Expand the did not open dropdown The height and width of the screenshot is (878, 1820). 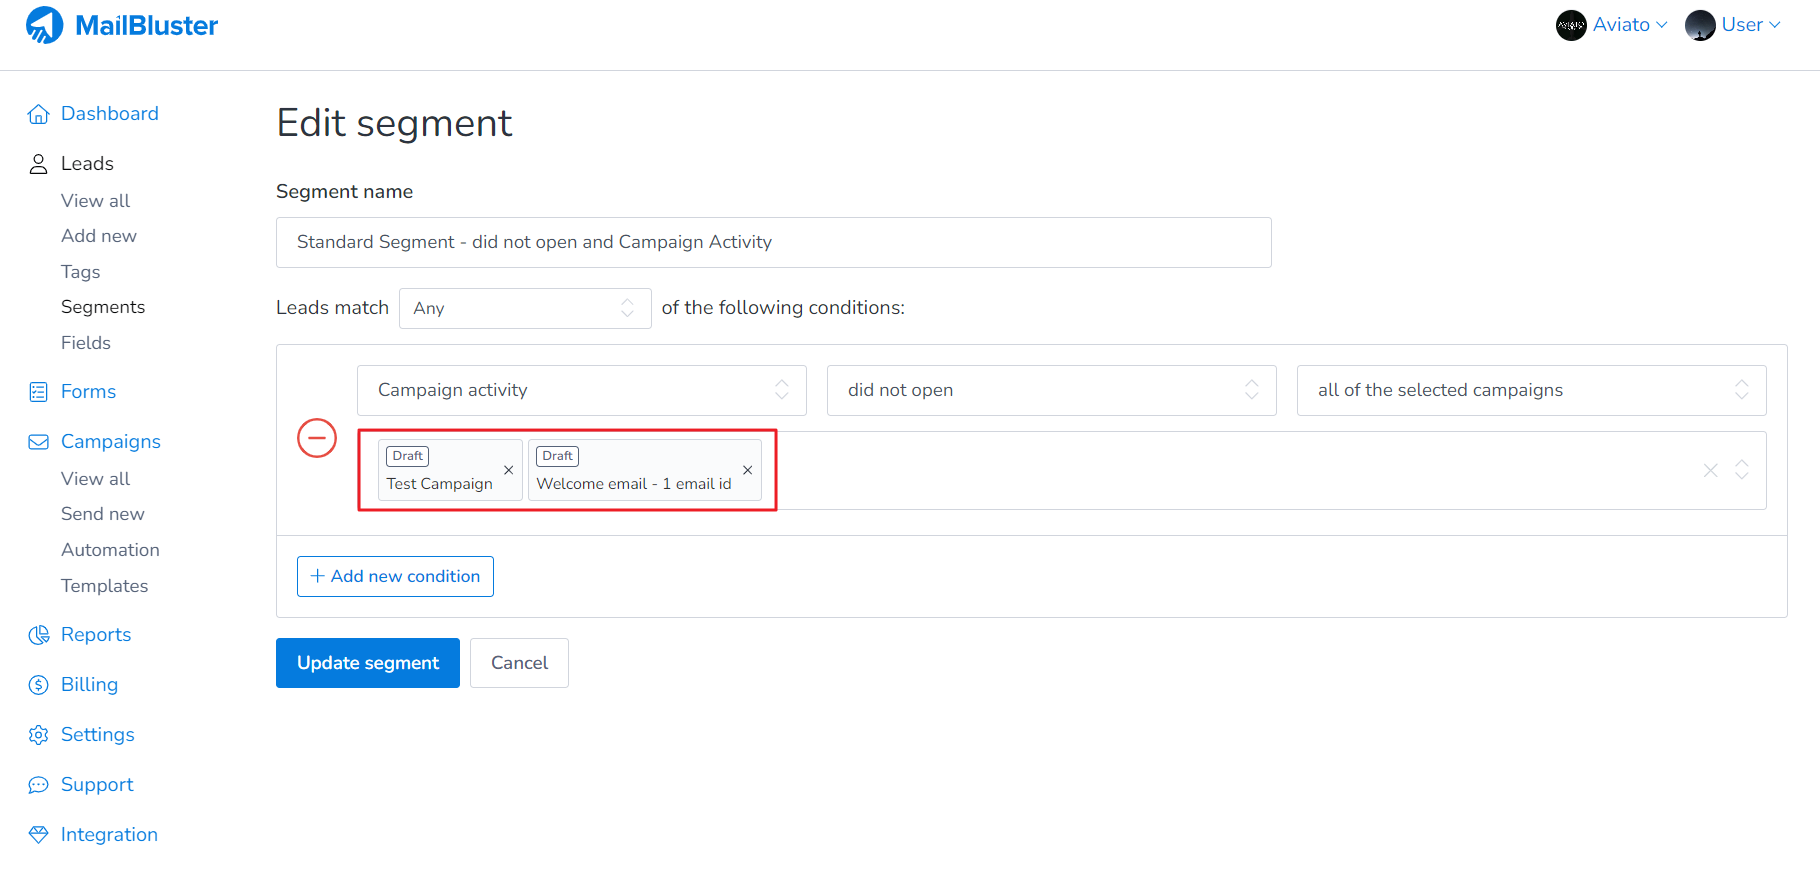tap(1051, 390)
